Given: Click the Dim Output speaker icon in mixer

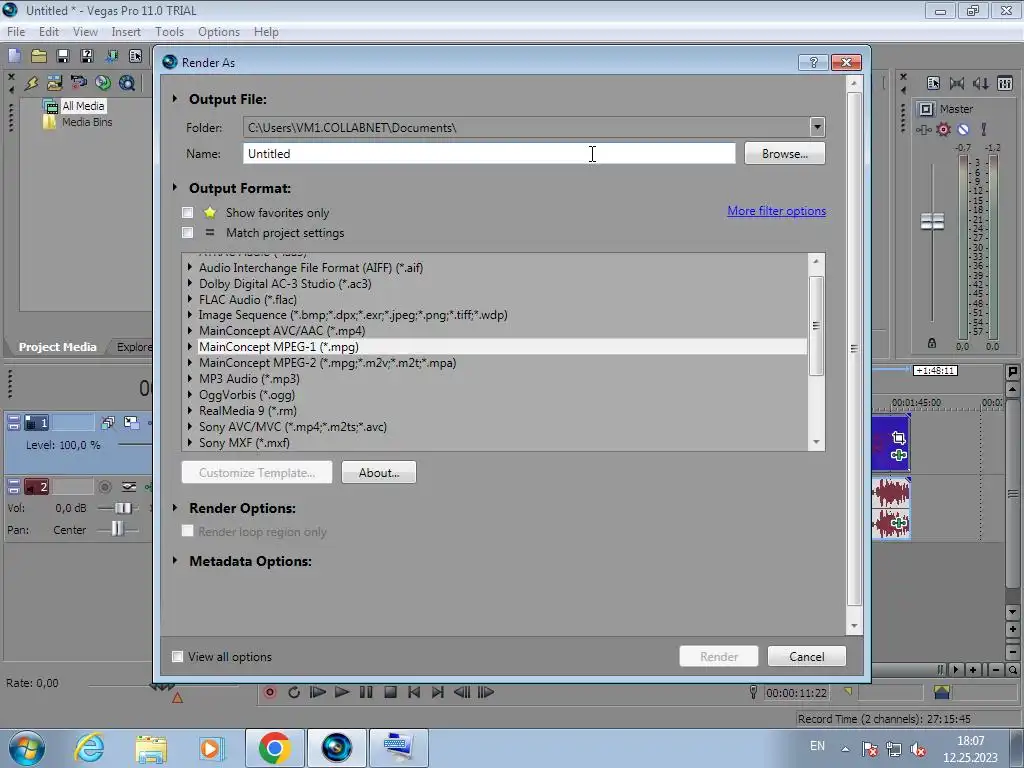Looking at the screenshot, I should point(980,83).
